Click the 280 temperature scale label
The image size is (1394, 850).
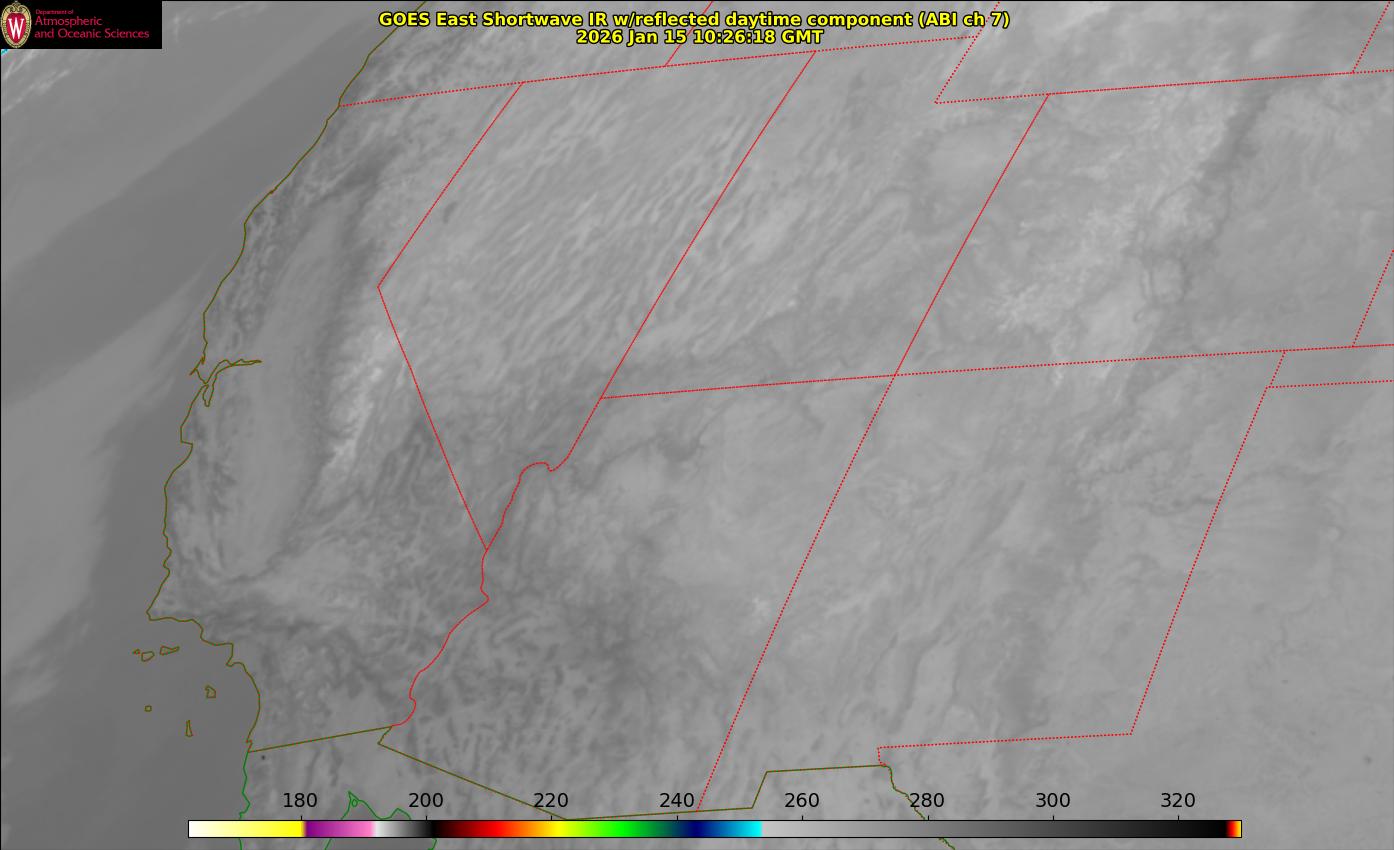[927, 800]
